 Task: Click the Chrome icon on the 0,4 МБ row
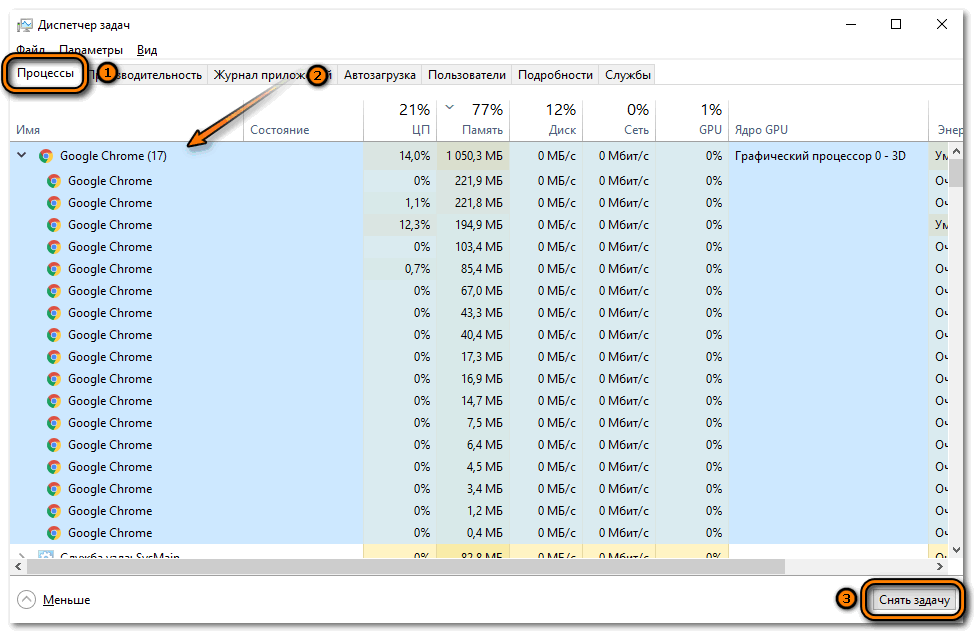54,533
